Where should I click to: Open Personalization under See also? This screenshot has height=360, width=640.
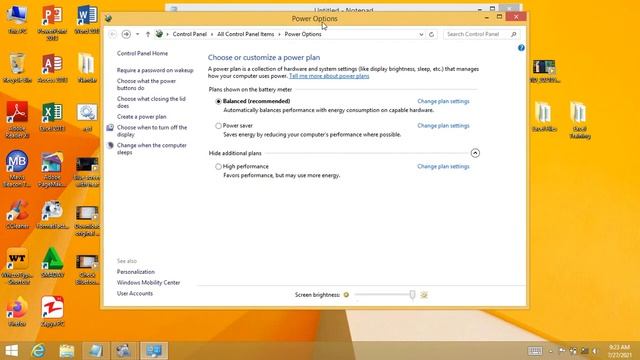click(136, 272)
